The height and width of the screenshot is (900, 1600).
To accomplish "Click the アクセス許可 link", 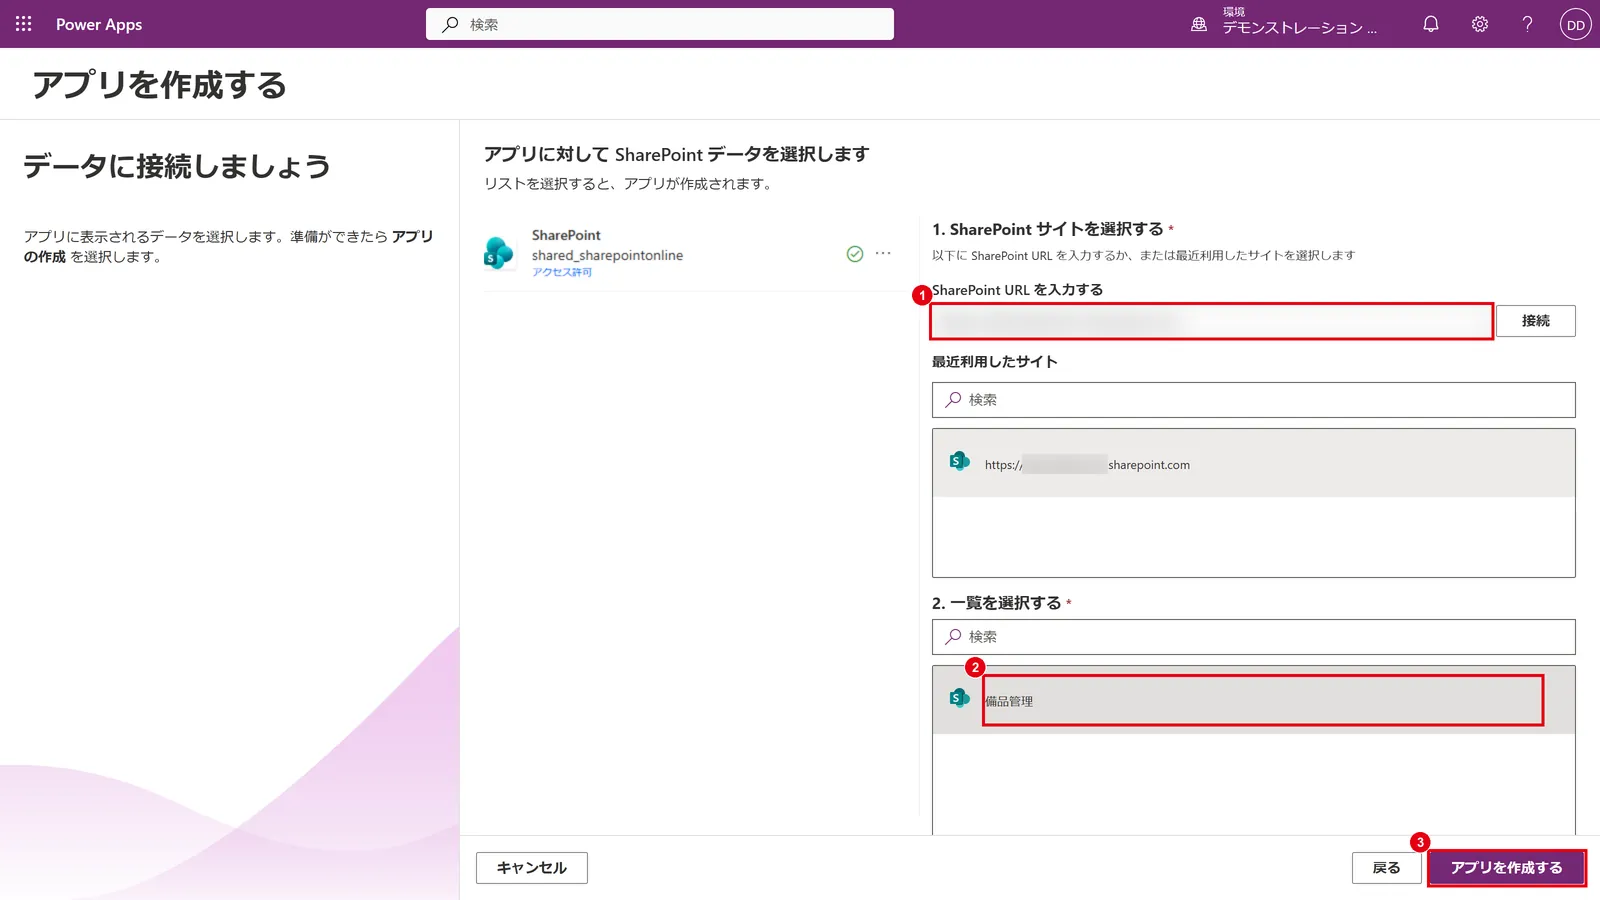I will pos(562,272).
